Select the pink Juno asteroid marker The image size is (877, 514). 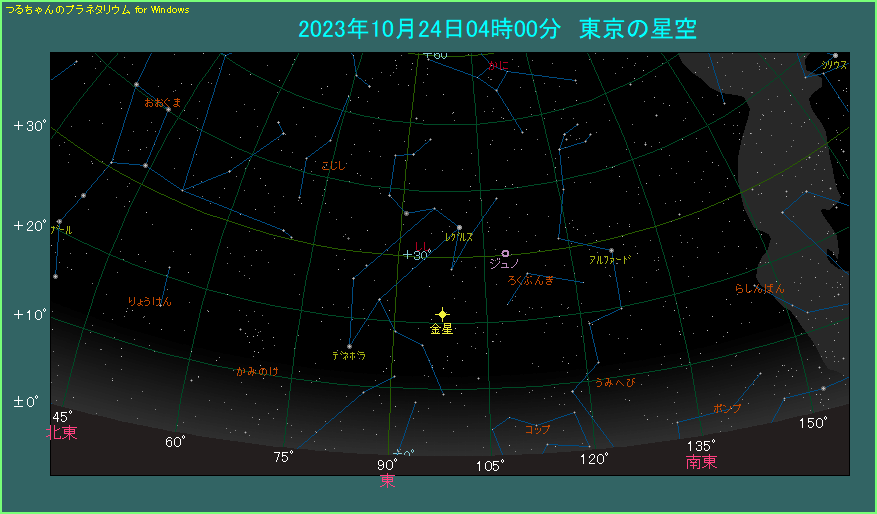coord(505,253)
